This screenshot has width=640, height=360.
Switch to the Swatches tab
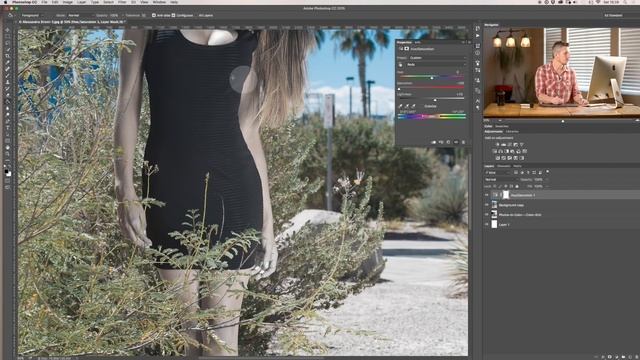click(502, 126)
